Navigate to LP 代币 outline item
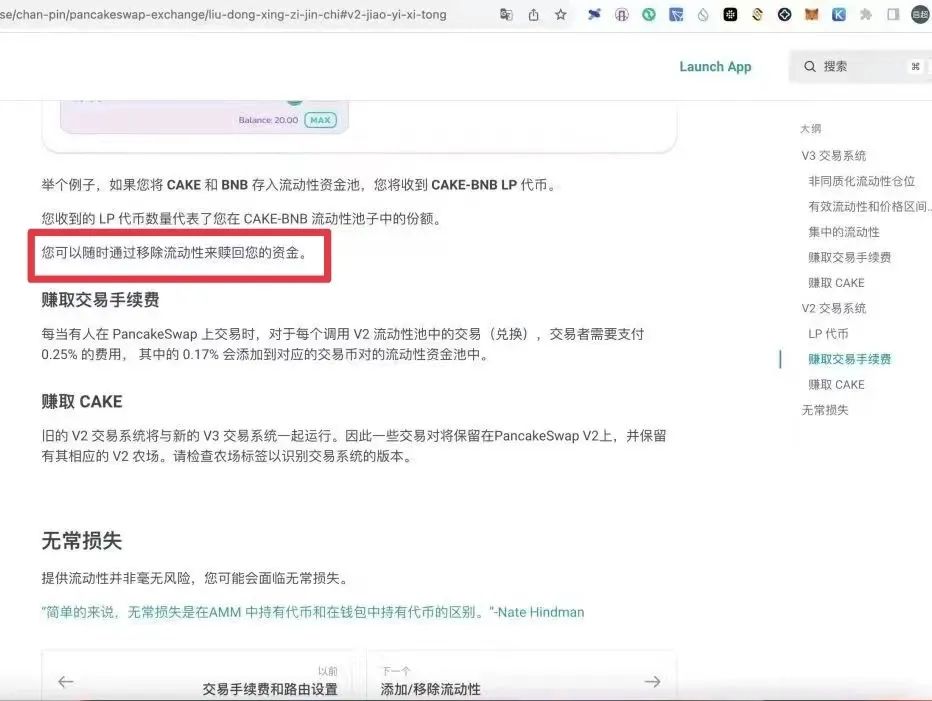932x701 pixels. [x=828, y=334]
